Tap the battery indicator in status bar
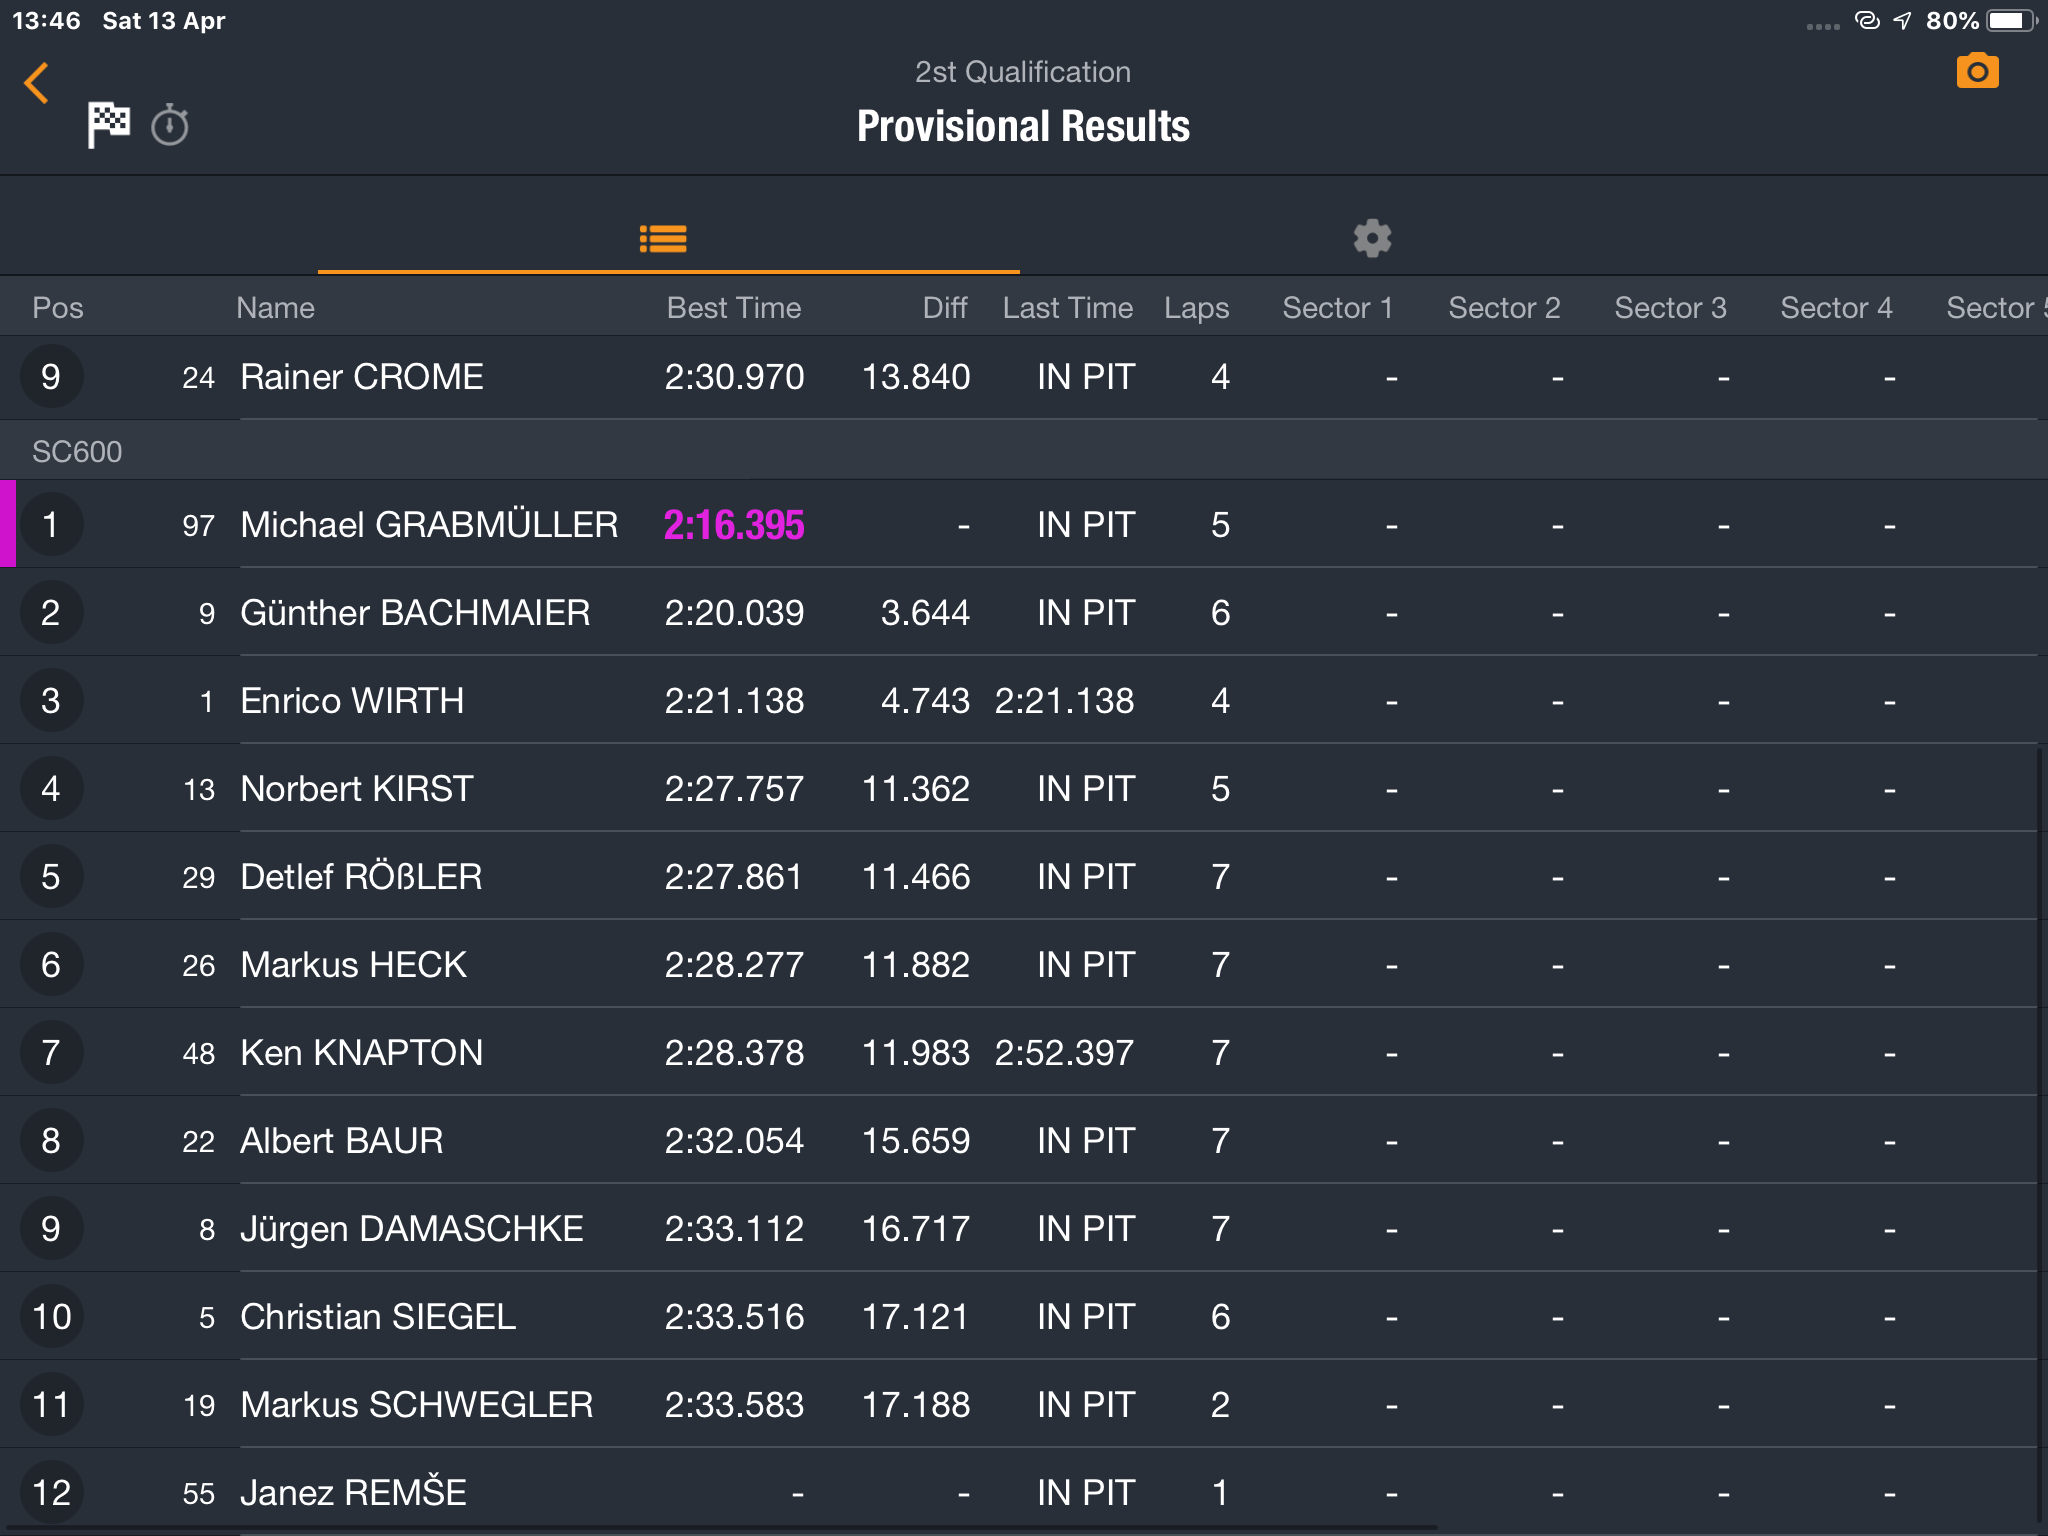The width and height of the screenshot is (2048, 1536). click(x=2011, y=21)
